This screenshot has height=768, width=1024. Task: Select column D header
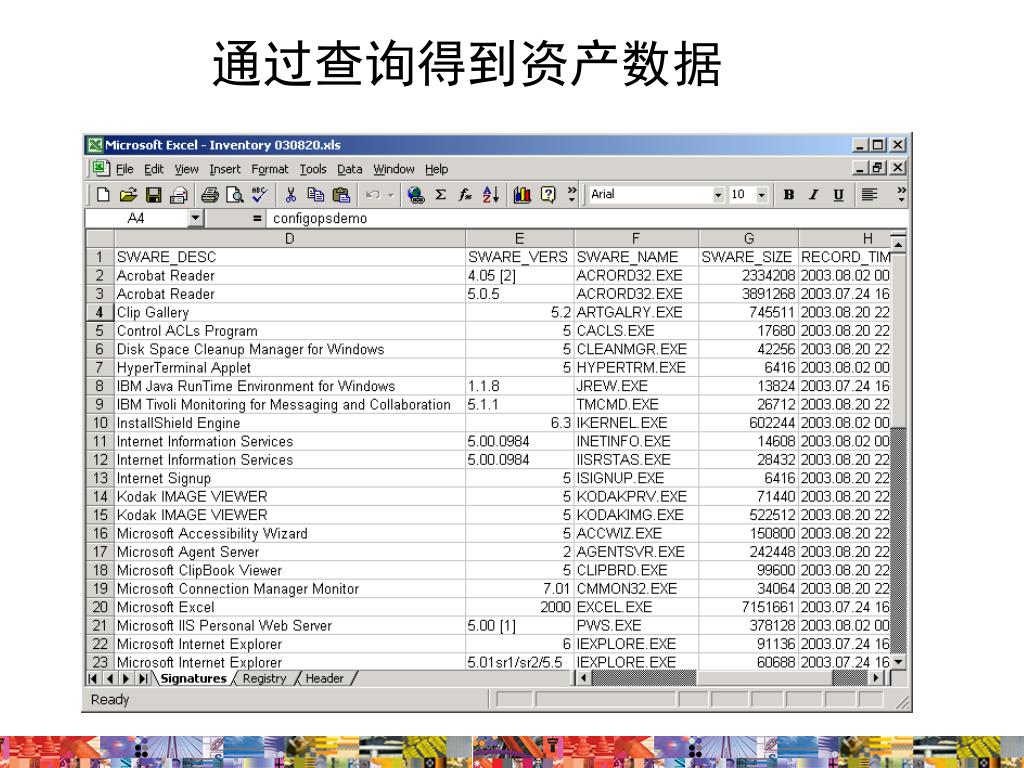coord(290,238)
